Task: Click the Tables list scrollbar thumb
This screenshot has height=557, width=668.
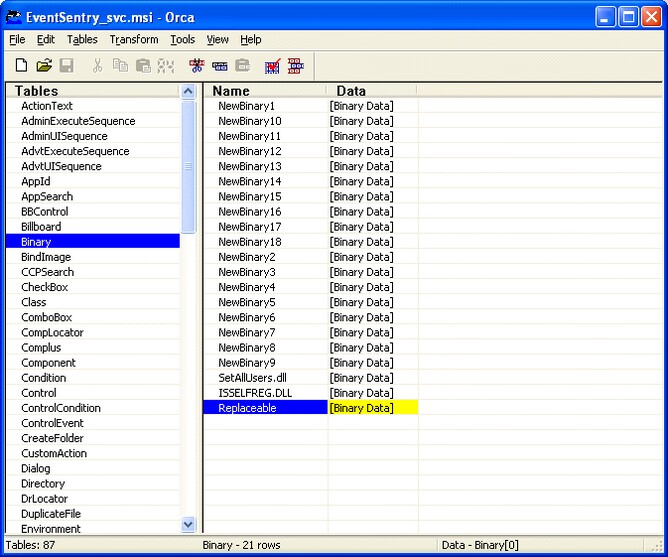Action: (188, 167)
